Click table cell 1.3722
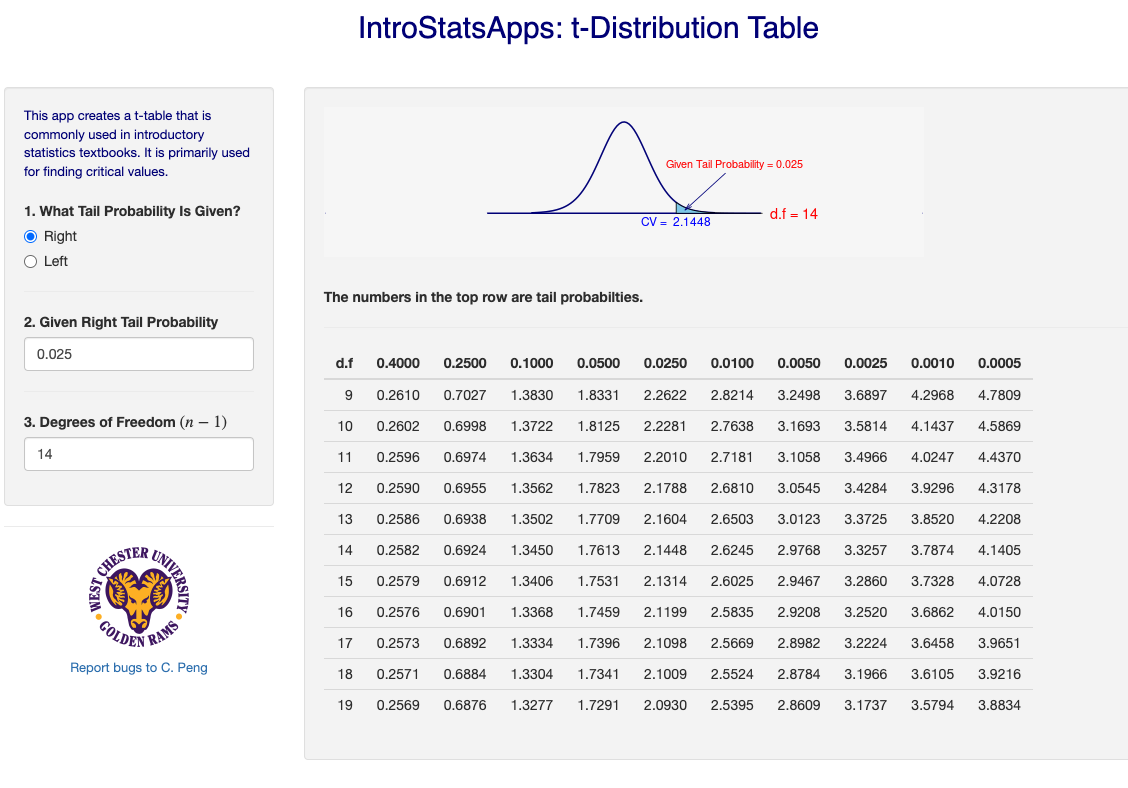Screen dimensions: 1128x788 [x=532, y=427]
